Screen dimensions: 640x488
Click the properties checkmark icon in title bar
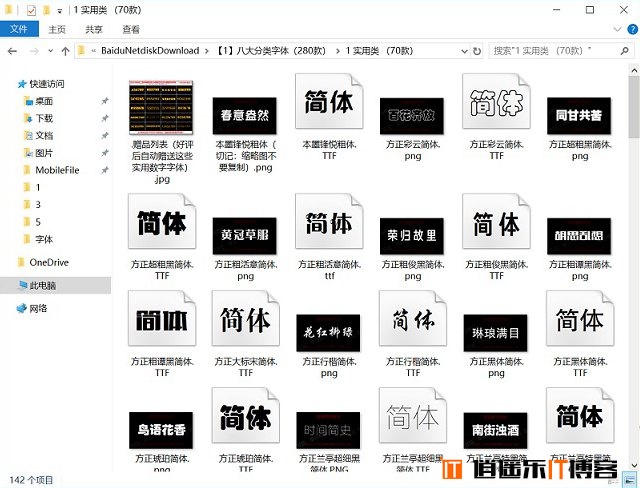pyautogui.click(x=31, y=10)
